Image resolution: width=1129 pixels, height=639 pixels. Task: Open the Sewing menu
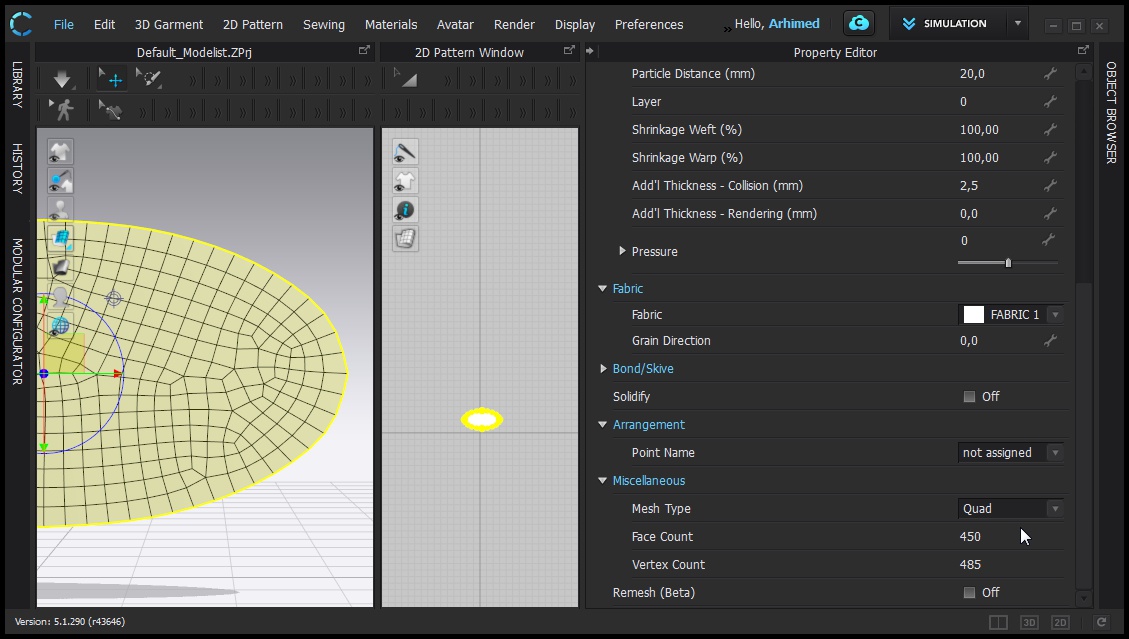coord(323,24)
